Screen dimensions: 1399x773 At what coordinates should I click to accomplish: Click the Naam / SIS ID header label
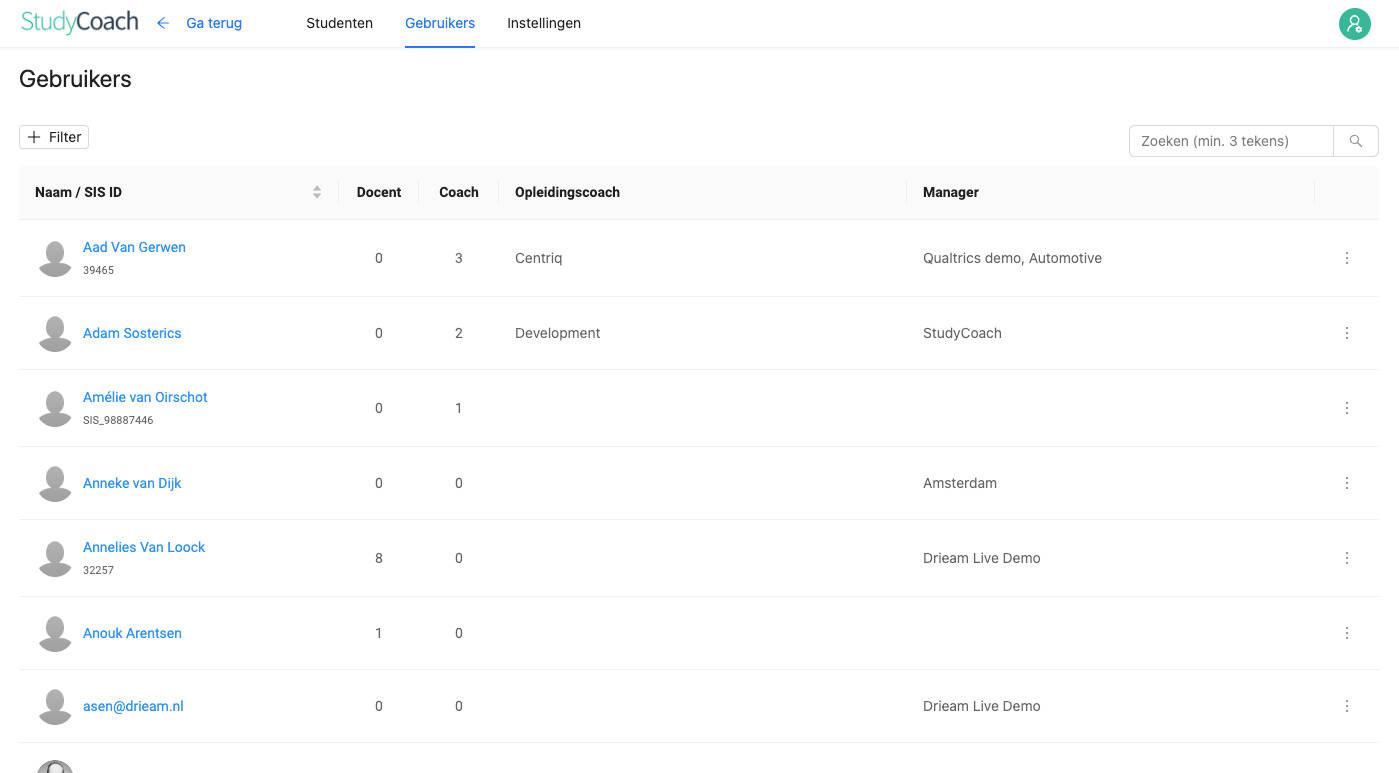(x=78, y=192)
